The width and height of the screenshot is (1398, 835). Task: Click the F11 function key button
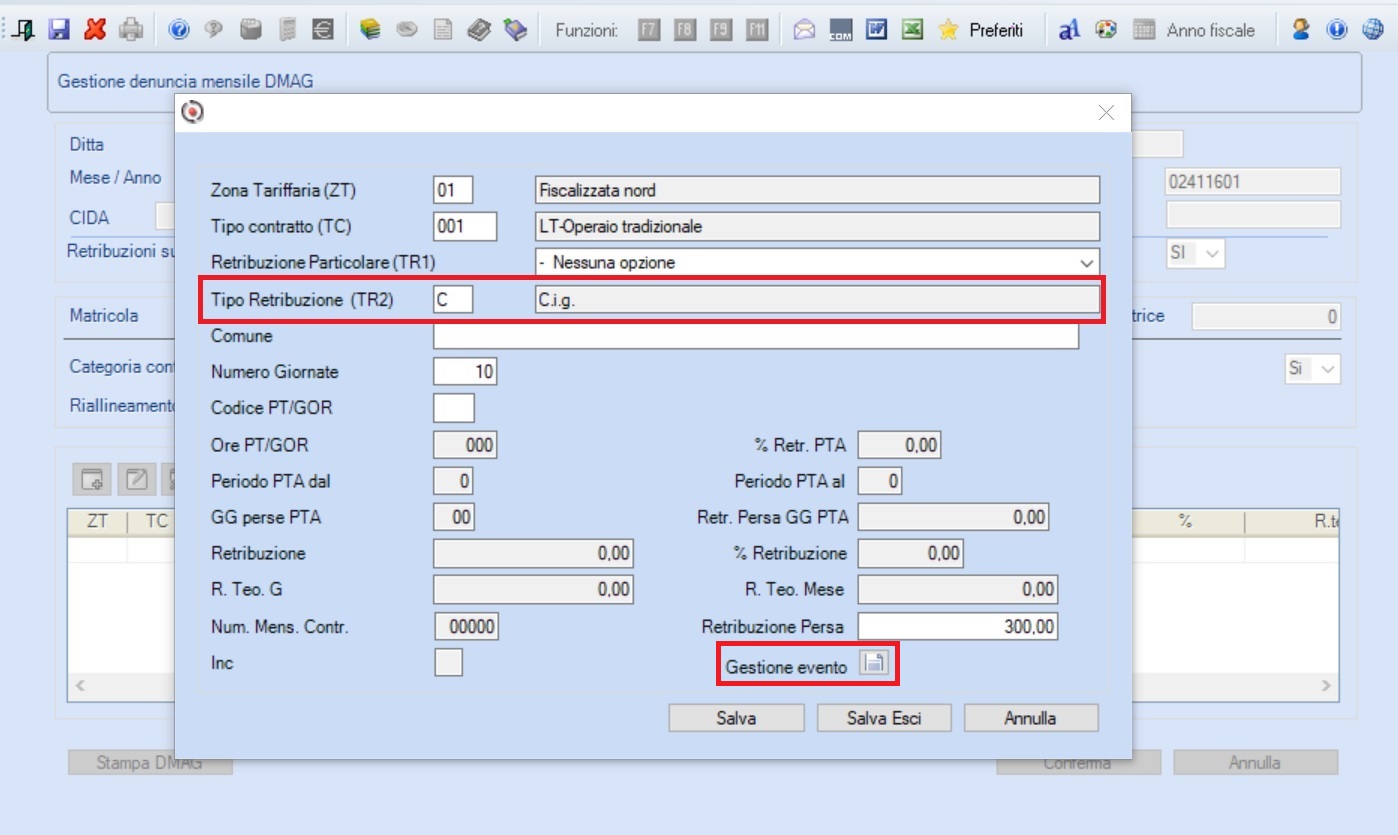[x=757, y=30]
